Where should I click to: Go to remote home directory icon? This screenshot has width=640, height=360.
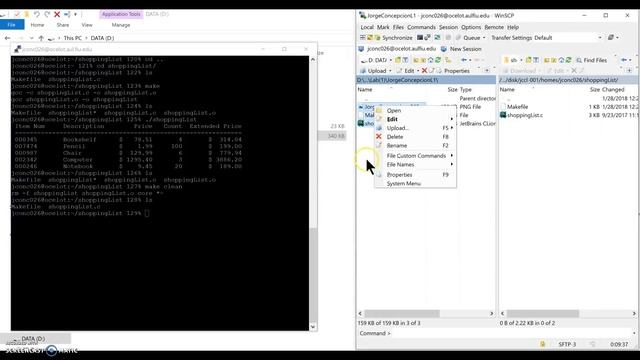tap(561, 60)
